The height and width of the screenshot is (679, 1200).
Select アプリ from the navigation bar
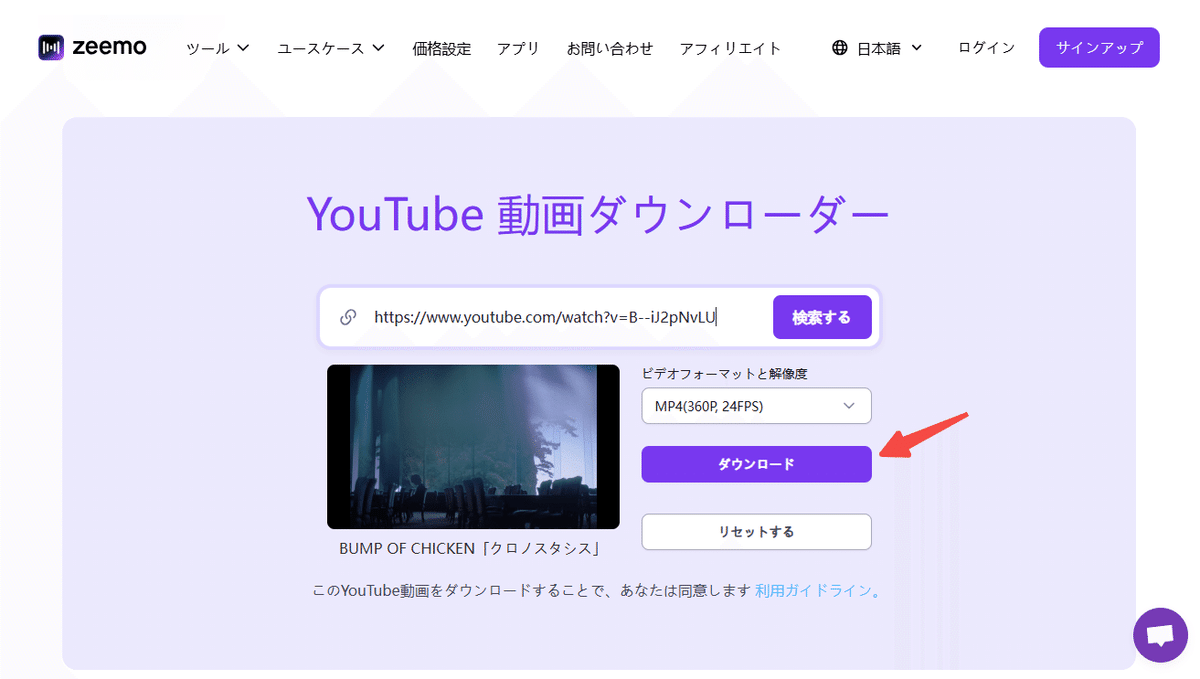click(519, 47)
